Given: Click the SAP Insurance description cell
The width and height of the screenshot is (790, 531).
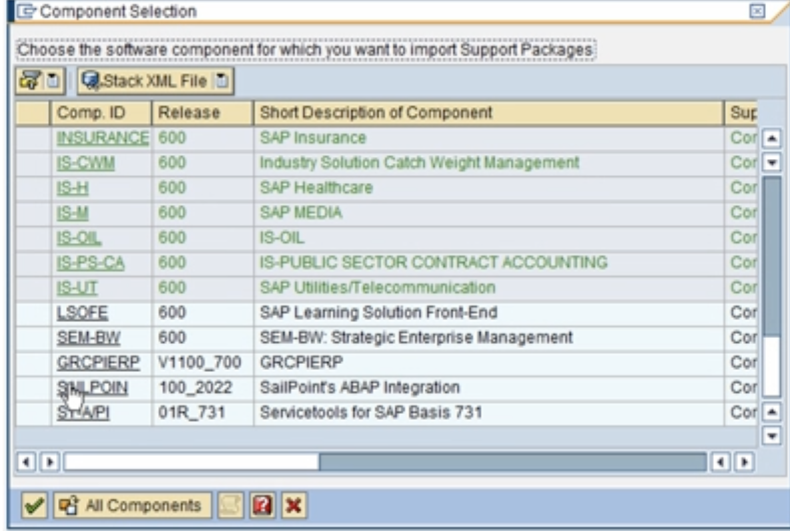Looking at the screenshot, I should (488, 138).
